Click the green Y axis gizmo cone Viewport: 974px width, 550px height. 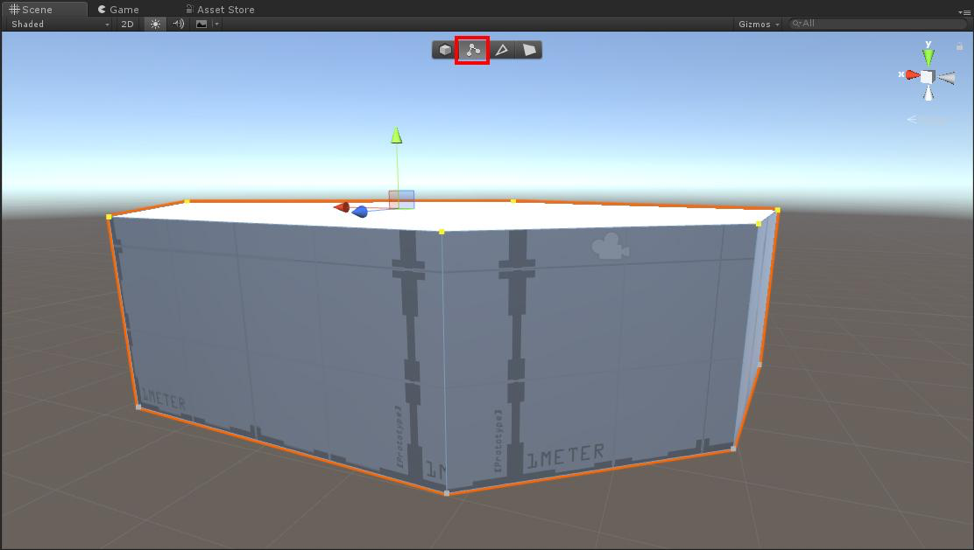[928, 56]
